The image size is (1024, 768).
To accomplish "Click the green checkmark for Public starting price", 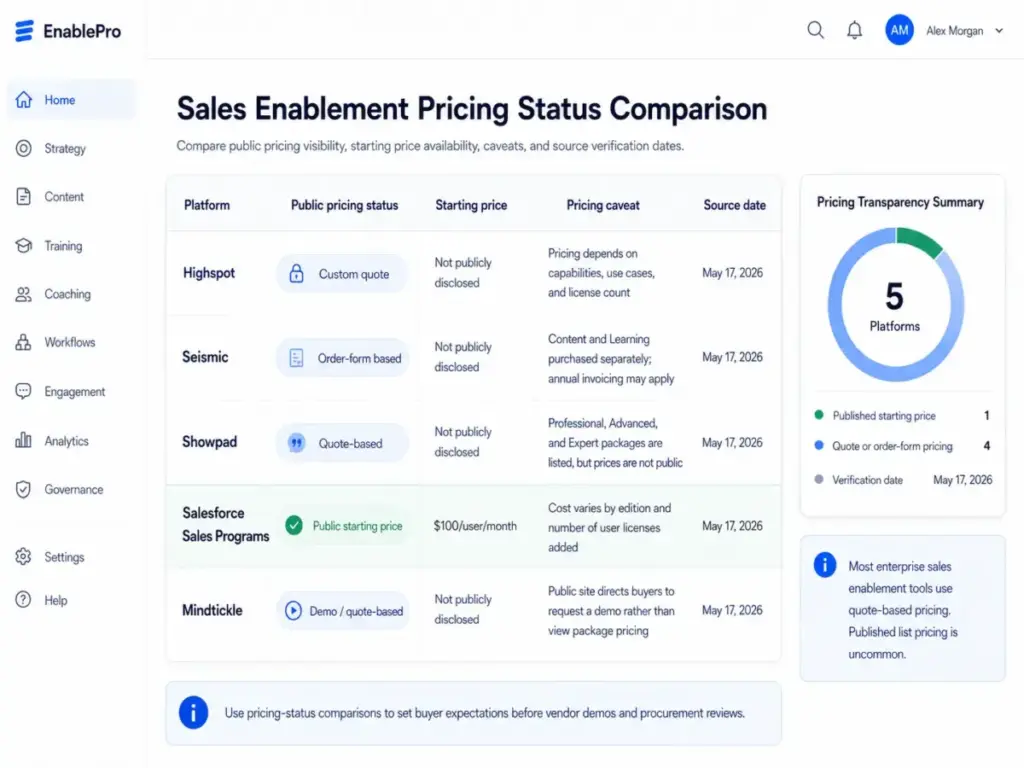I will [294, 525].
